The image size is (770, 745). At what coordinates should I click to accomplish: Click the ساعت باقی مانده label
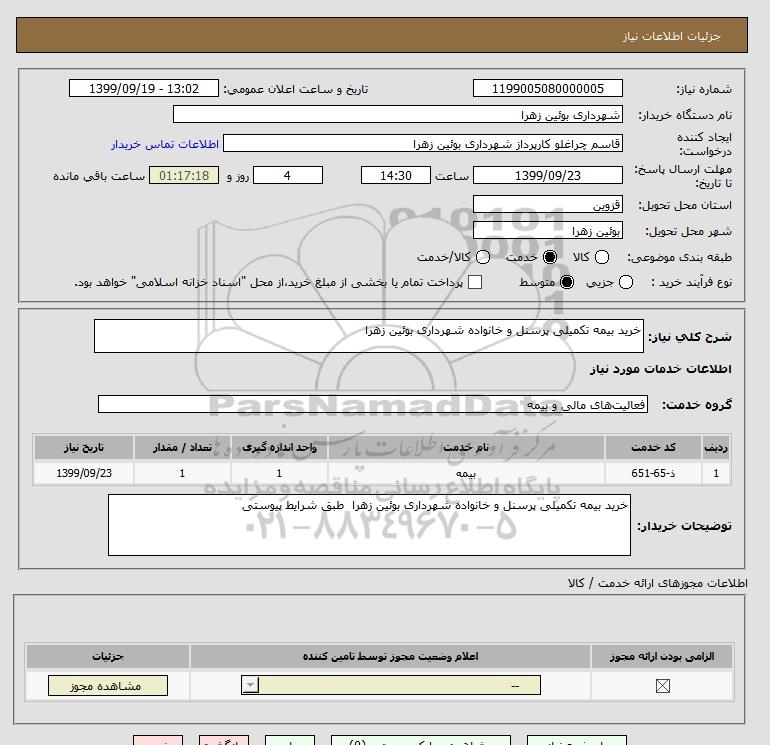point(99,176)
